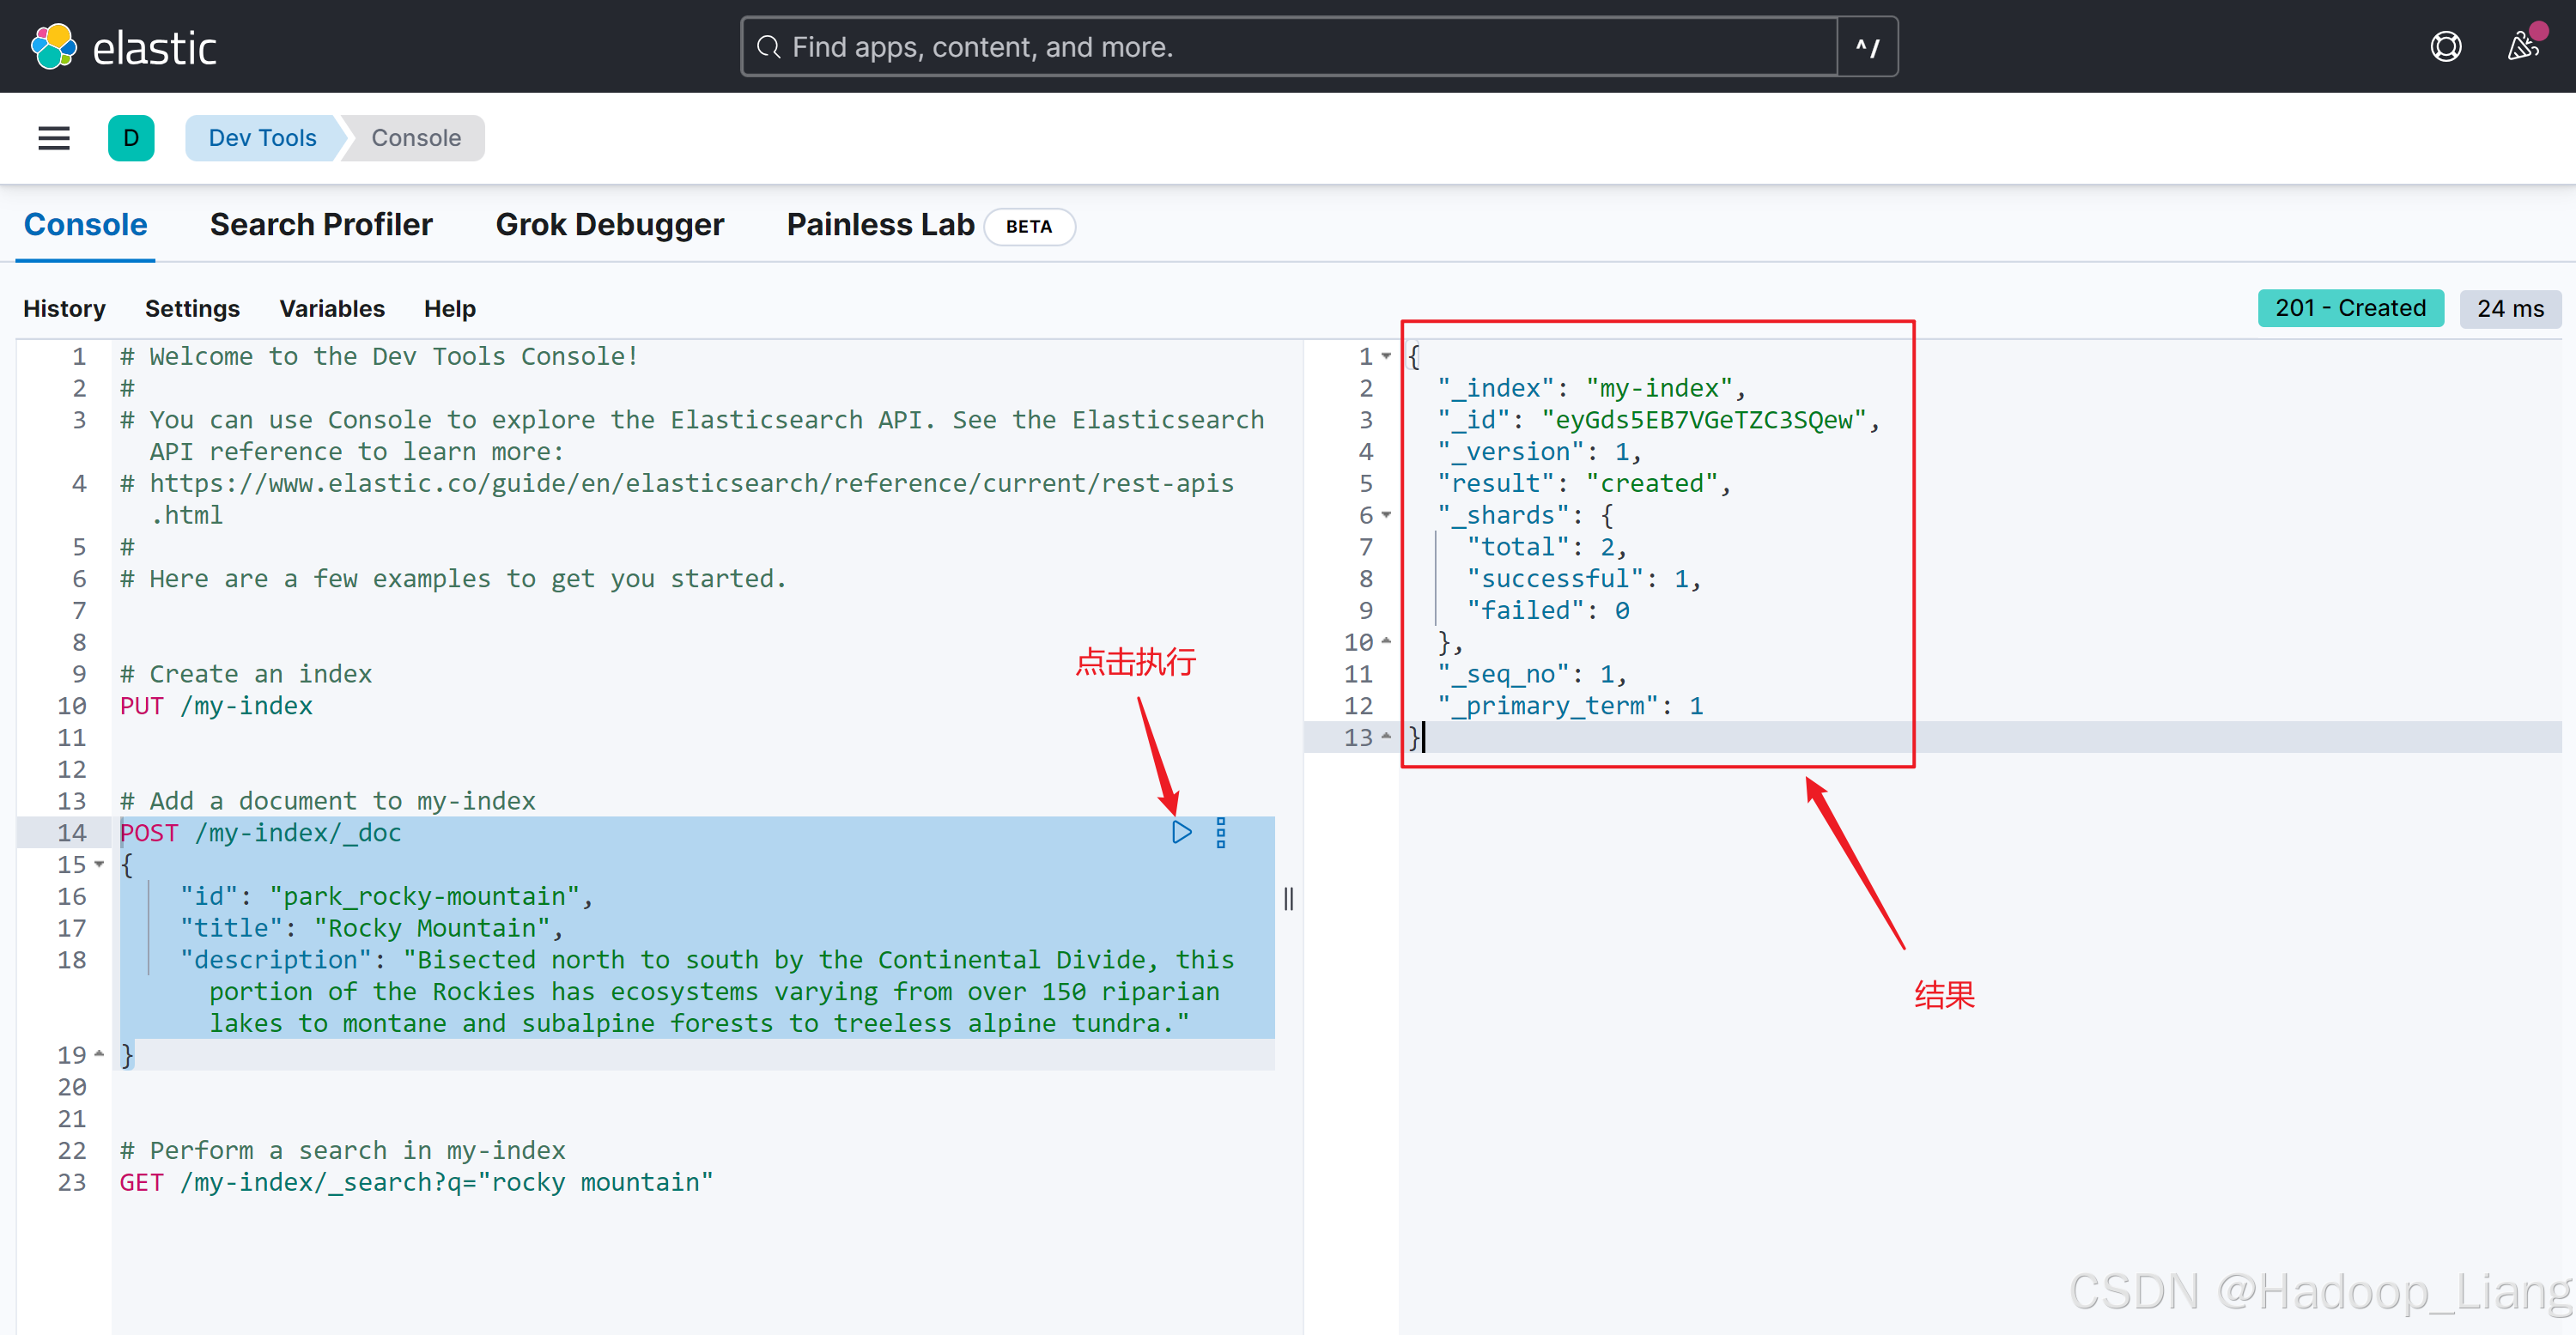Click the "_id" value in the response
The image size is (2576, 1335).
pos(1704,420)
